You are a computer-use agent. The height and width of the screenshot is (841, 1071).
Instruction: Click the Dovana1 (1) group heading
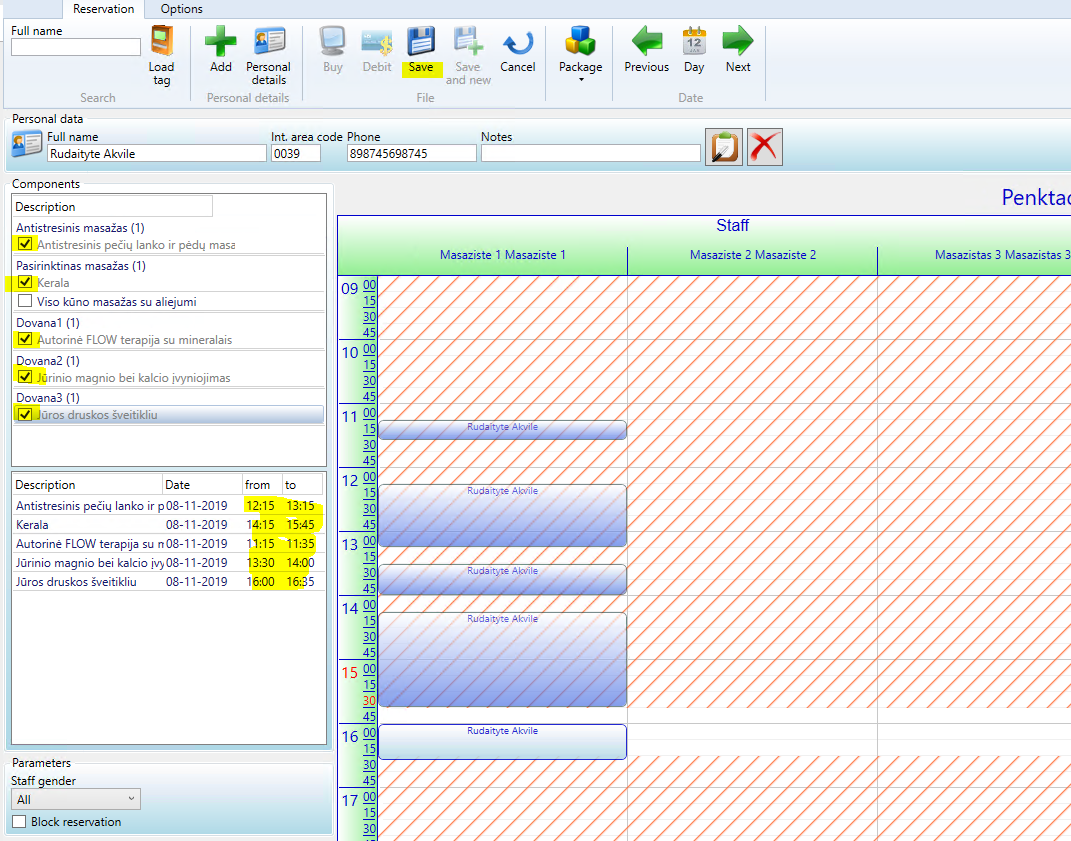[48, 322]
